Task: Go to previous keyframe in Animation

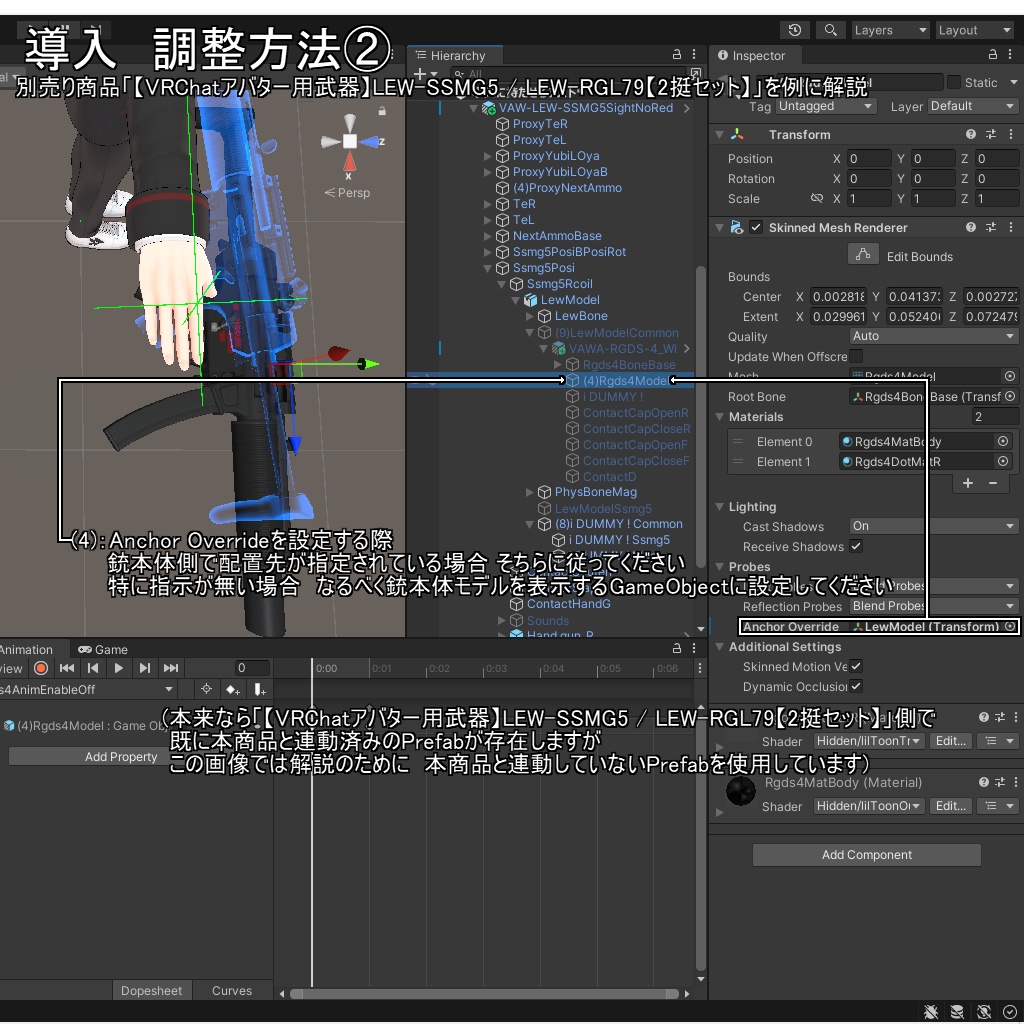Action: 93,668
